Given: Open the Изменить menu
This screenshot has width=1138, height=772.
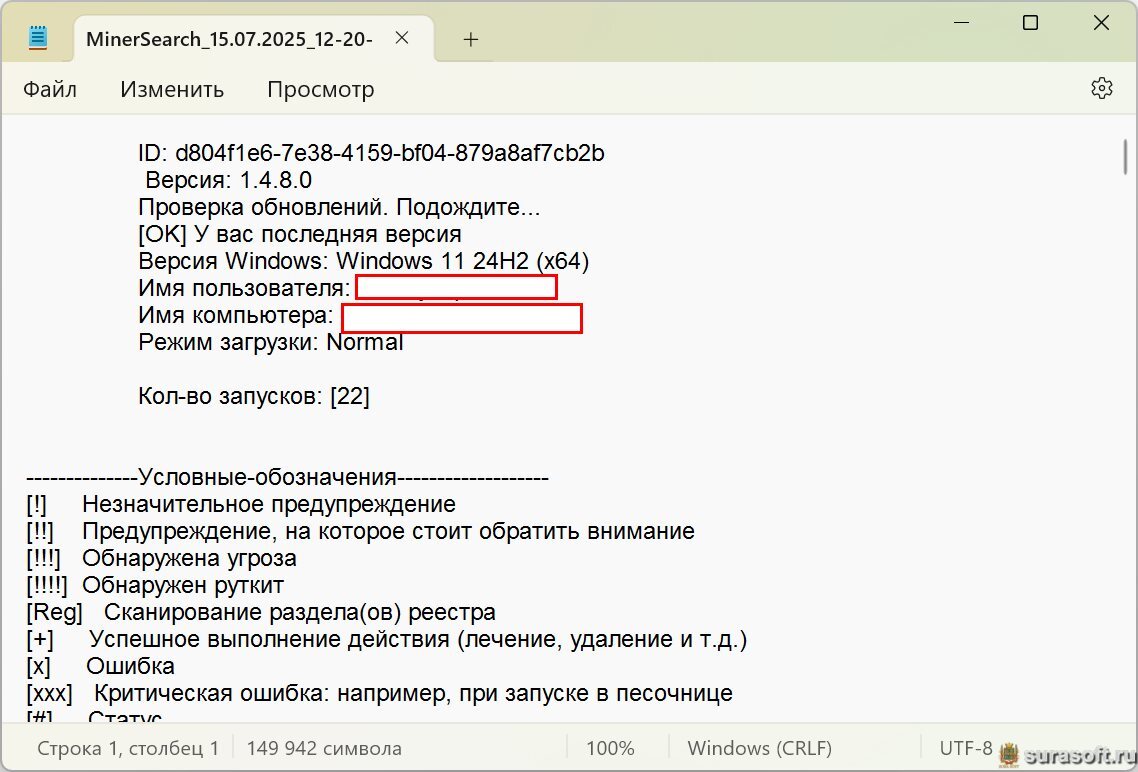Looking at the screenshot, I should tap(172, 89).
